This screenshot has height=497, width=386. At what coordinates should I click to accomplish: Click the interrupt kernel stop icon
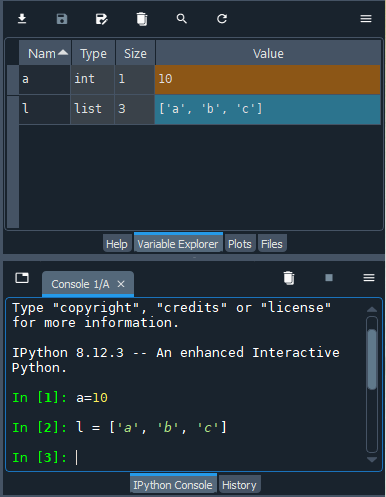(x=329, y=278)
